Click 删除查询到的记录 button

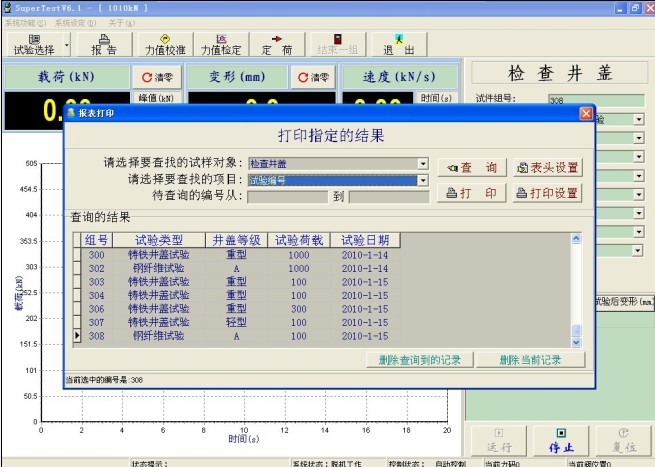point(419,360)
